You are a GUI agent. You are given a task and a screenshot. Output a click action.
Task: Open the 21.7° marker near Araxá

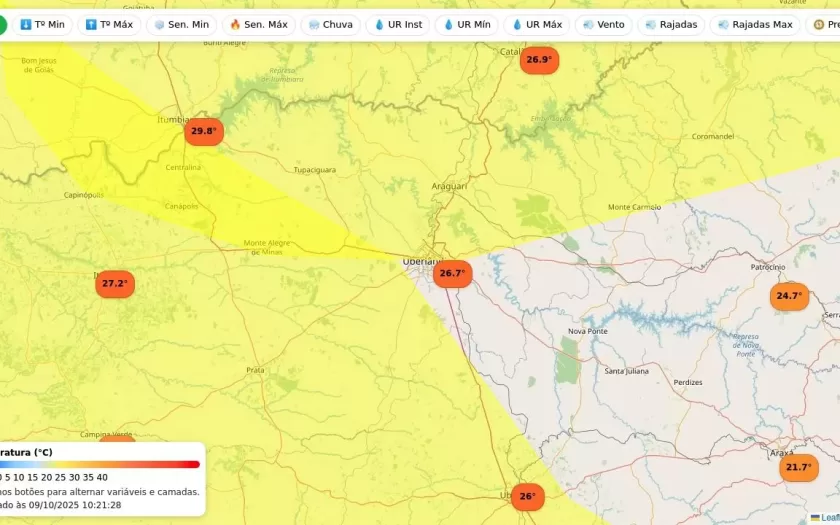coord(798,467)
